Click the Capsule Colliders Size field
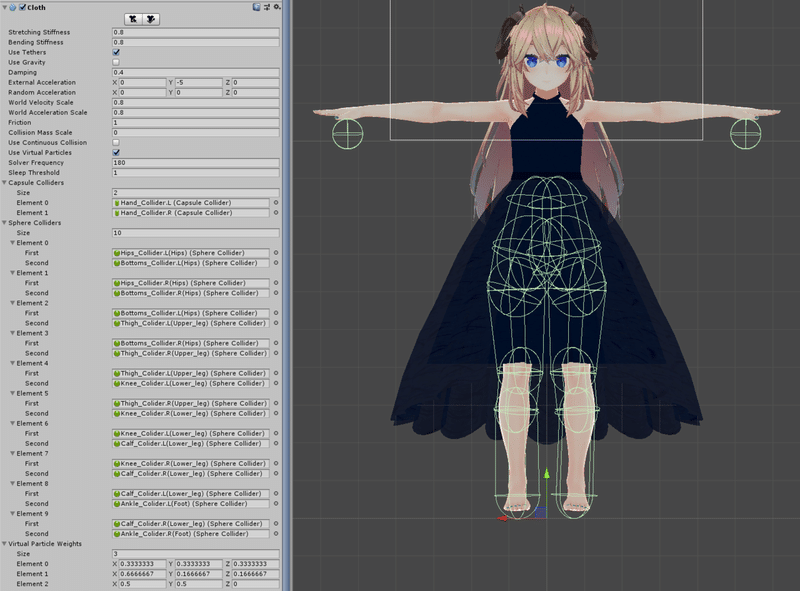Viewport: 800px width, 591px height. (x=195, y=192)
